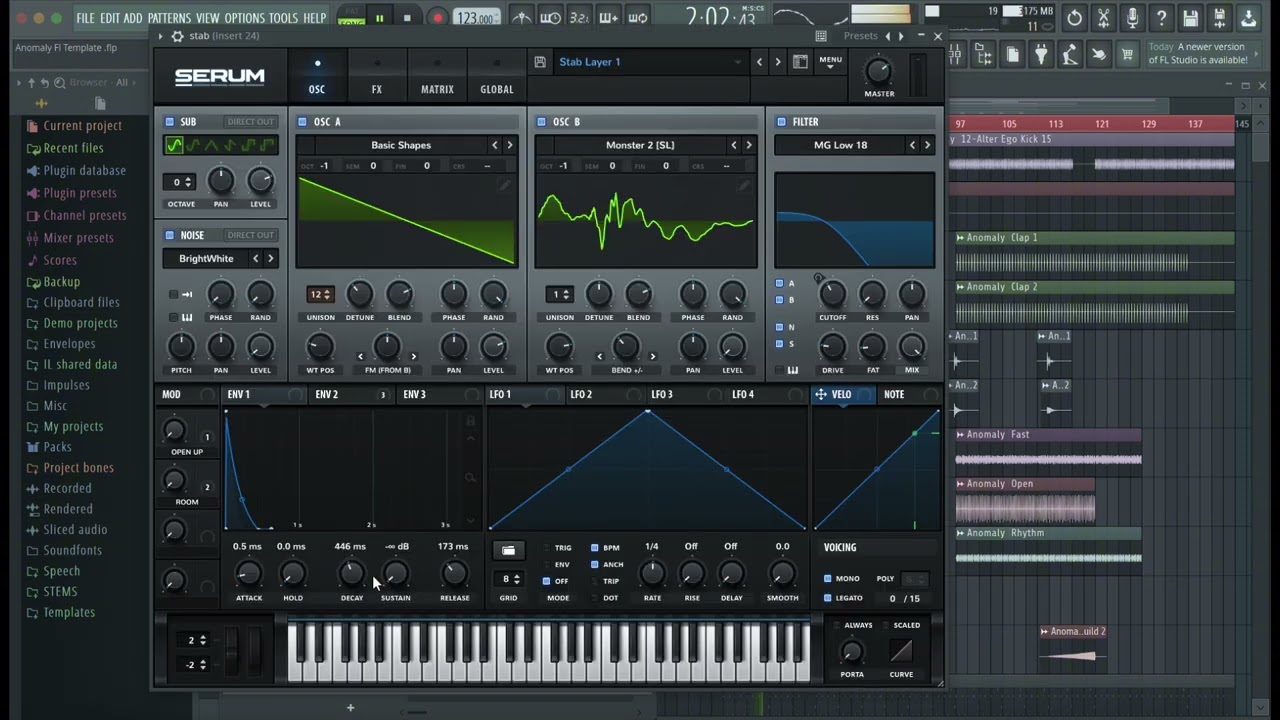Select the sine sub oscillator waveform
Screen dimensions: 1280x720
[x=174, y=146]
